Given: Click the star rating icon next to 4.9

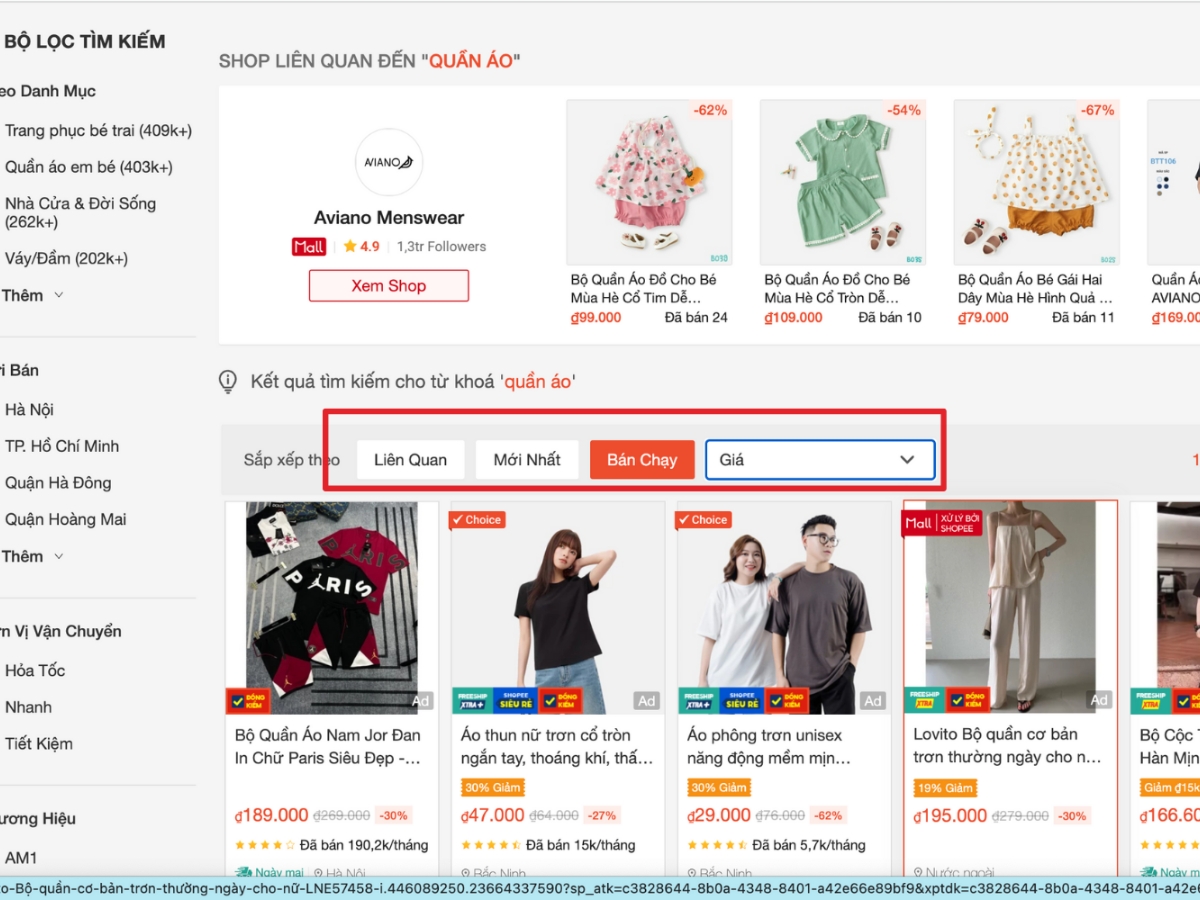Looking at the screenshot, I should pyautogui.click(x=352, y=246).
